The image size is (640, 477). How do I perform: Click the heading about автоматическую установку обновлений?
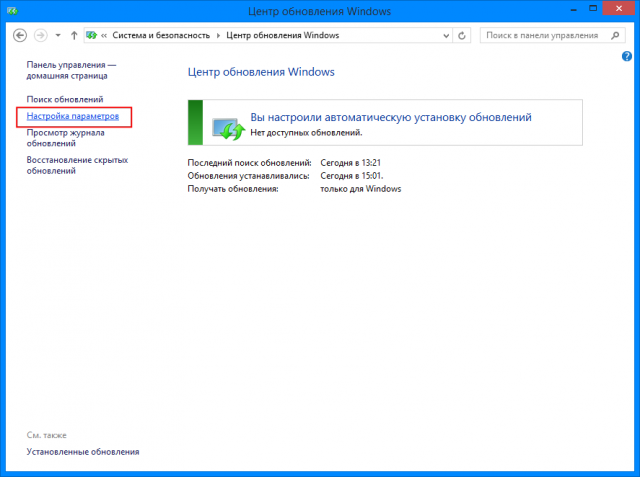point(391,117)
